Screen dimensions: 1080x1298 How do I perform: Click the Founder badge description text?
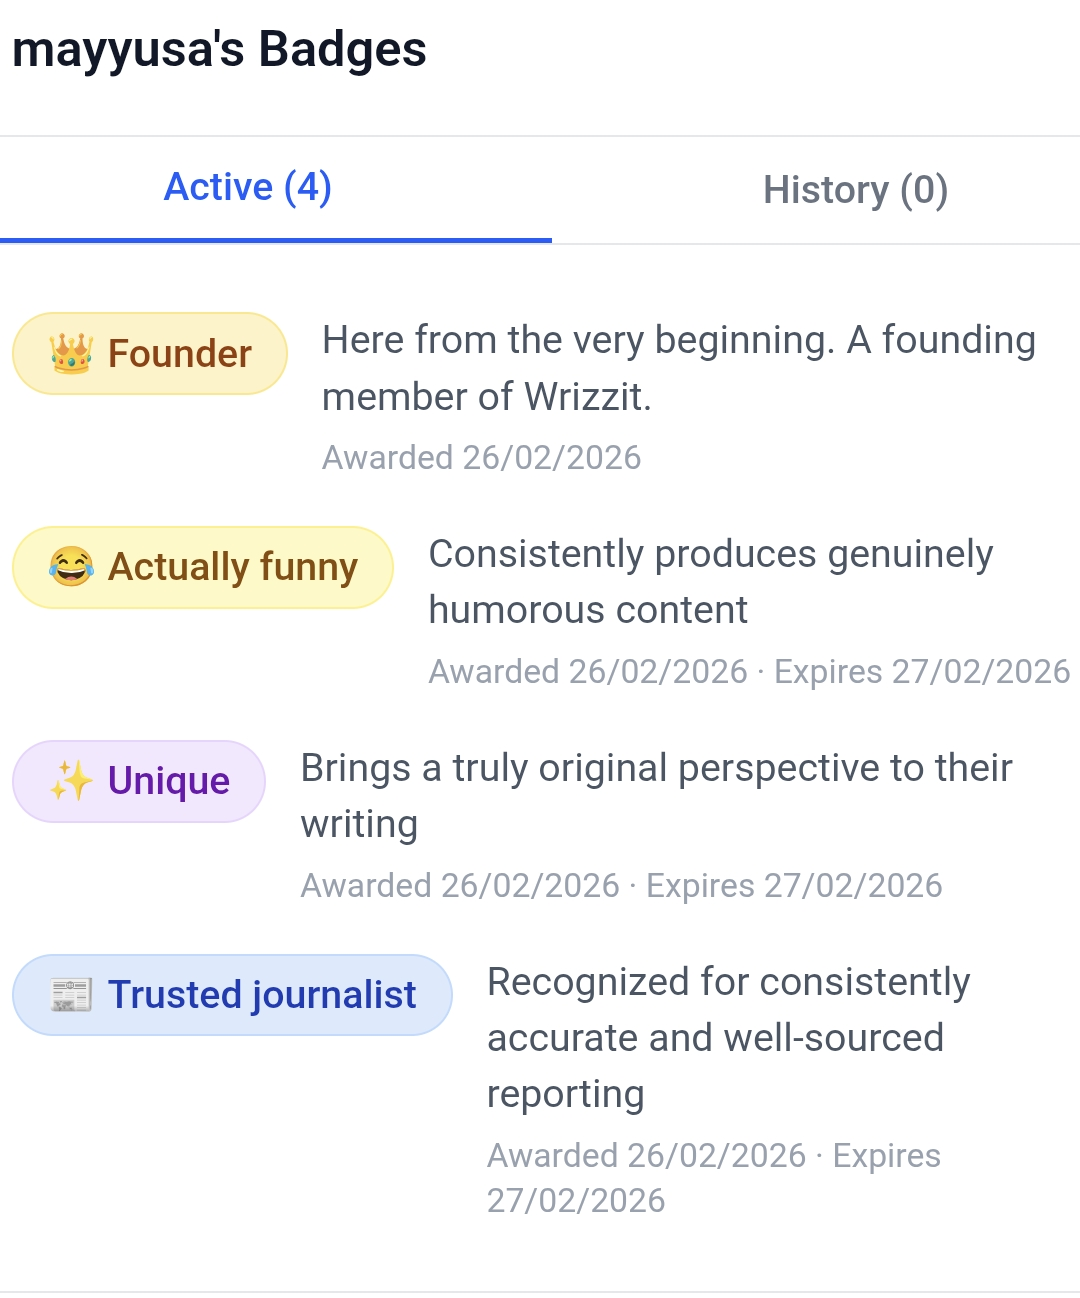point(678,368)
